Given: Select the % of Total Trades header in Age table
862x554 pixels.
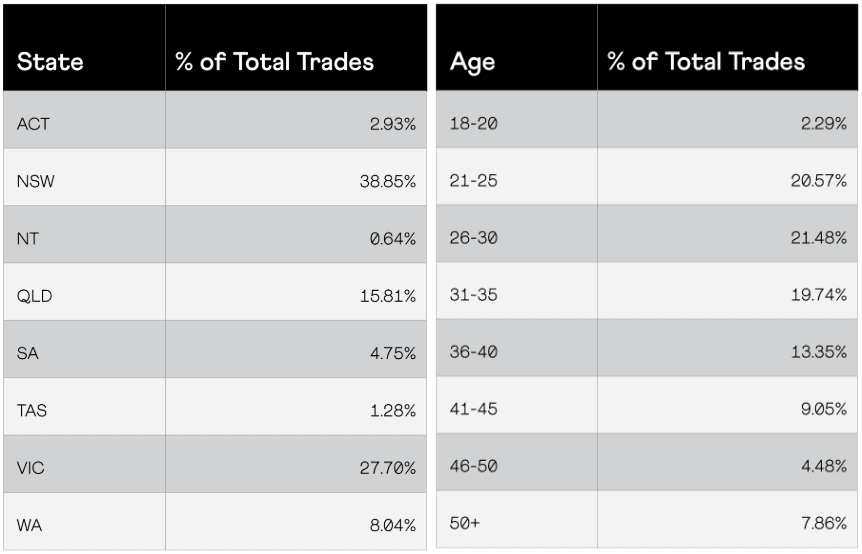Looking at the screenshot, I should coord(706,62).
